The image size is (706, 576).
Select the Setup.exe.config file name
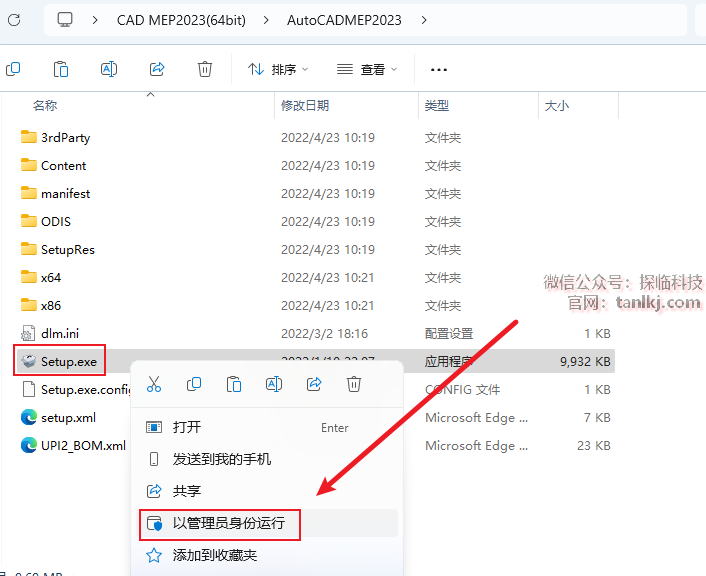(x=85, y=390)
